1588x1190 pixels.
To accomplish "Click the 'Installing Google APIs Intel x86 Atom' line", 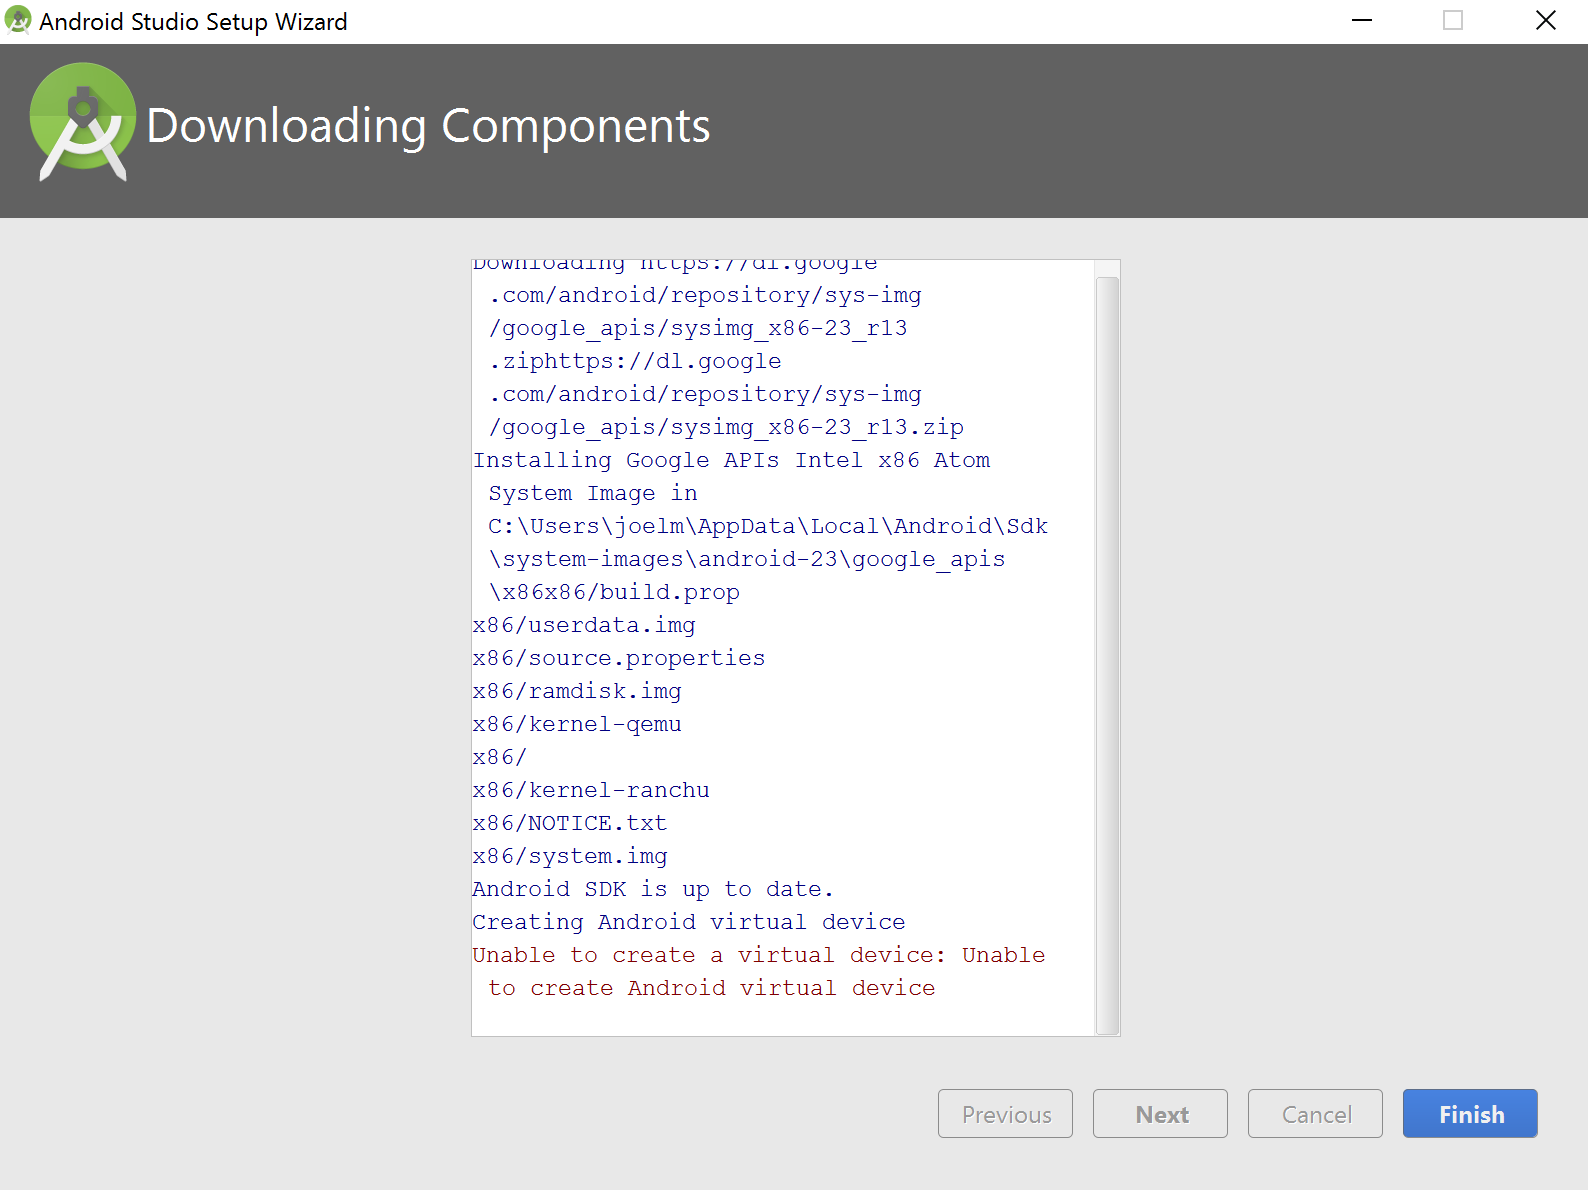I will (x=732, y=460).
